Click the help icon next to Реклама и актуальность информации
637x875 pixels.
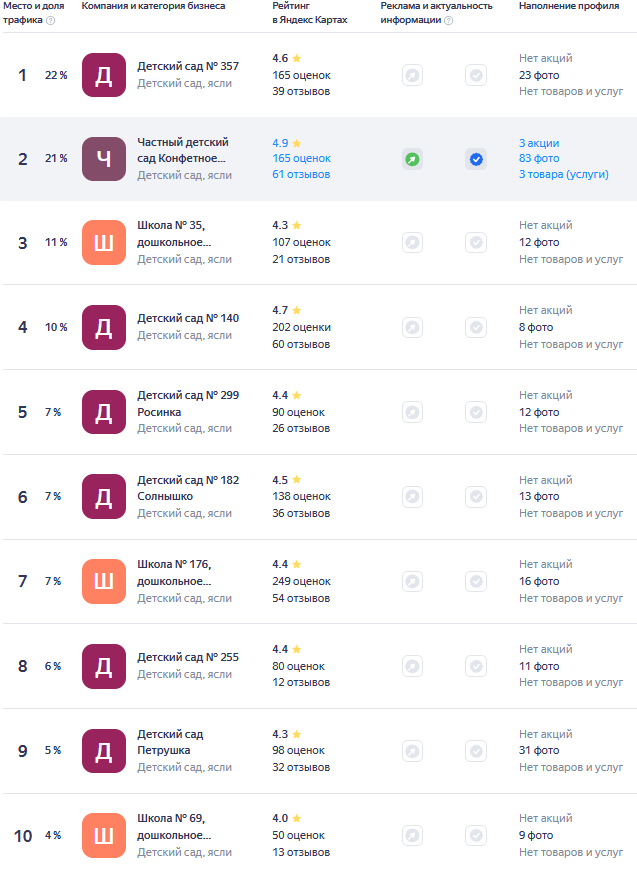(x=448, y=21)
